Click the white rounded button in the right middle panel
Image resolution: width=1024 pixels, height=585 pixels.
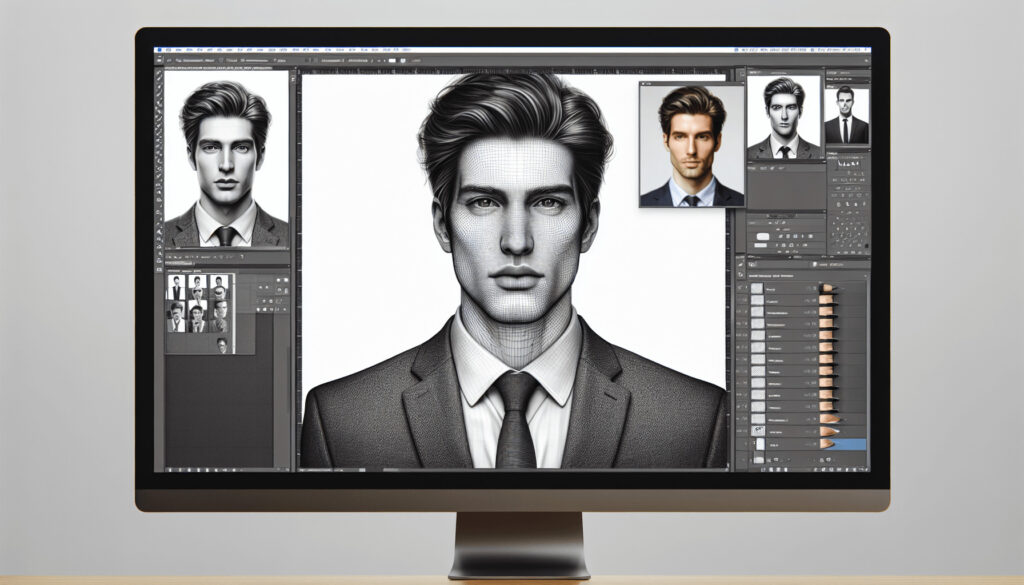click(x=763, y=236)
